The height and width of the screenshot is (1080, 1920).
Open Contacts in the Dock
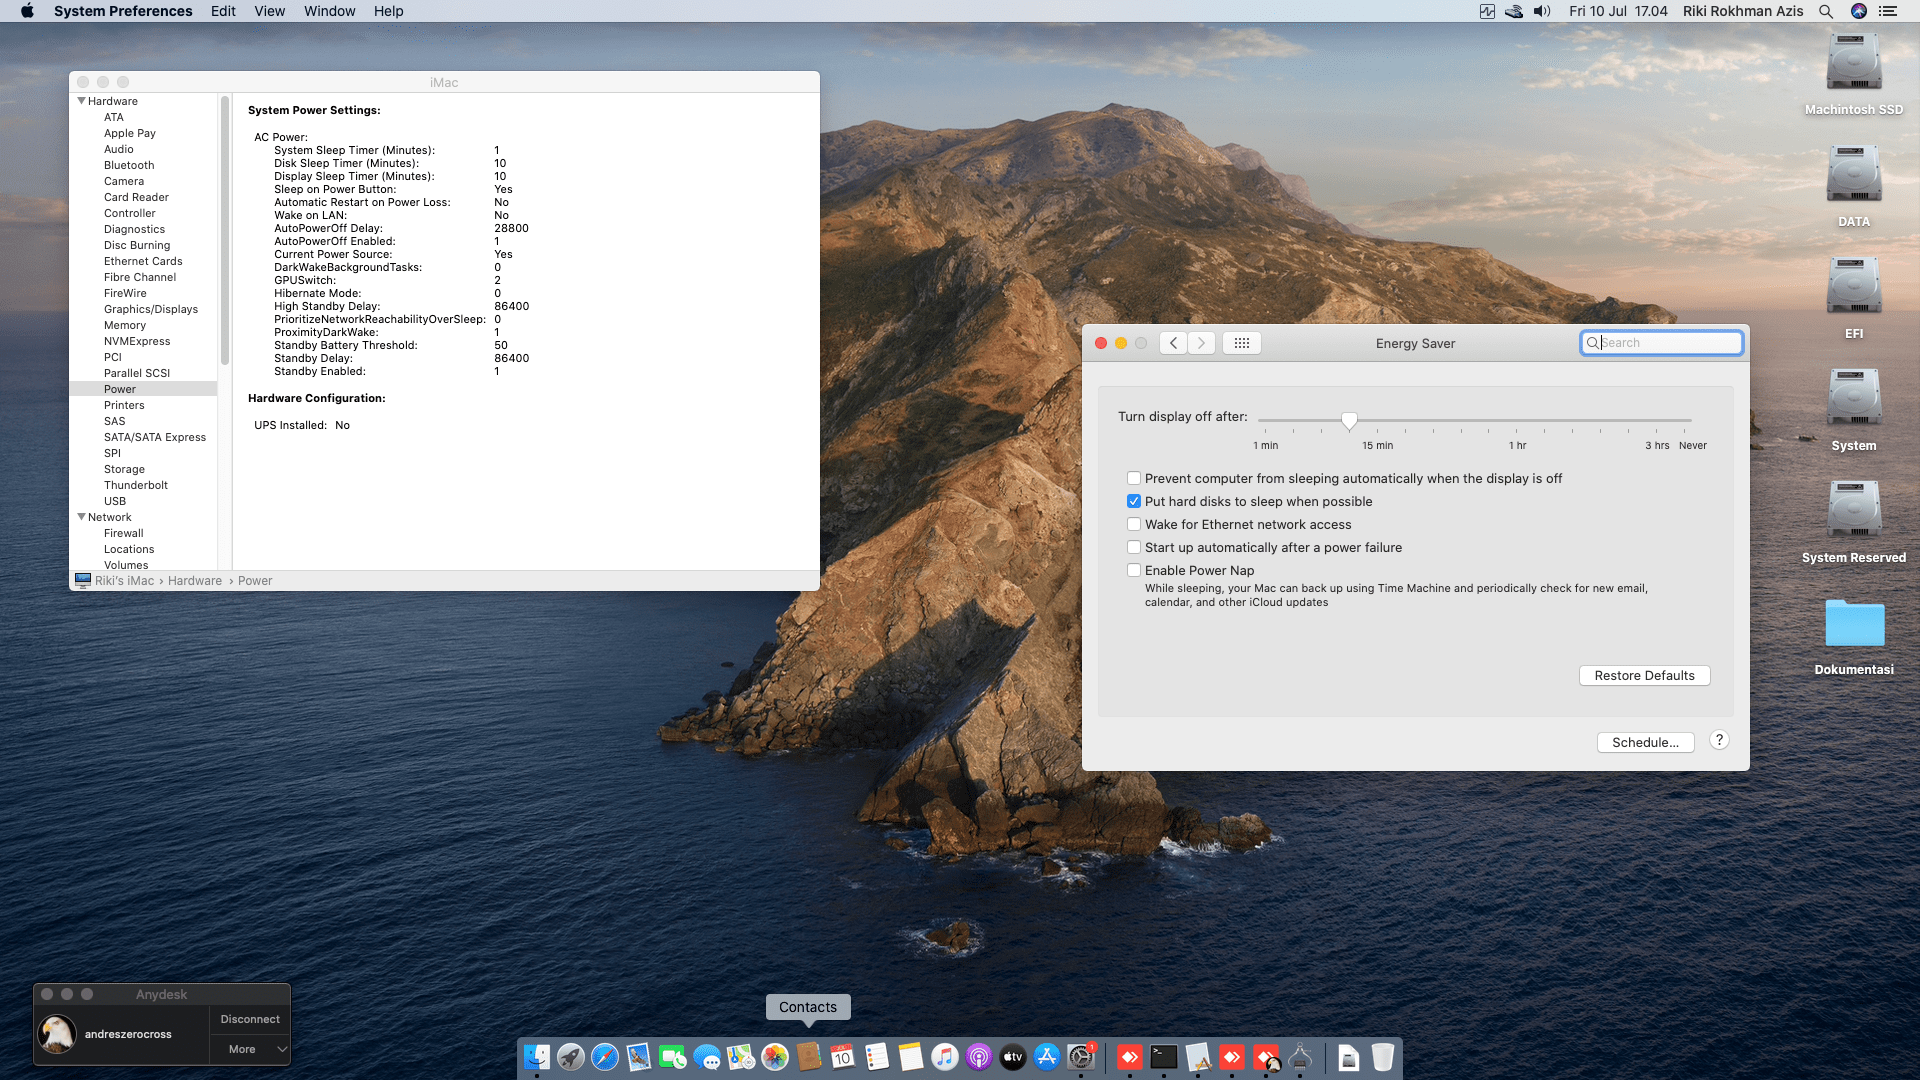coord(809,1057)
